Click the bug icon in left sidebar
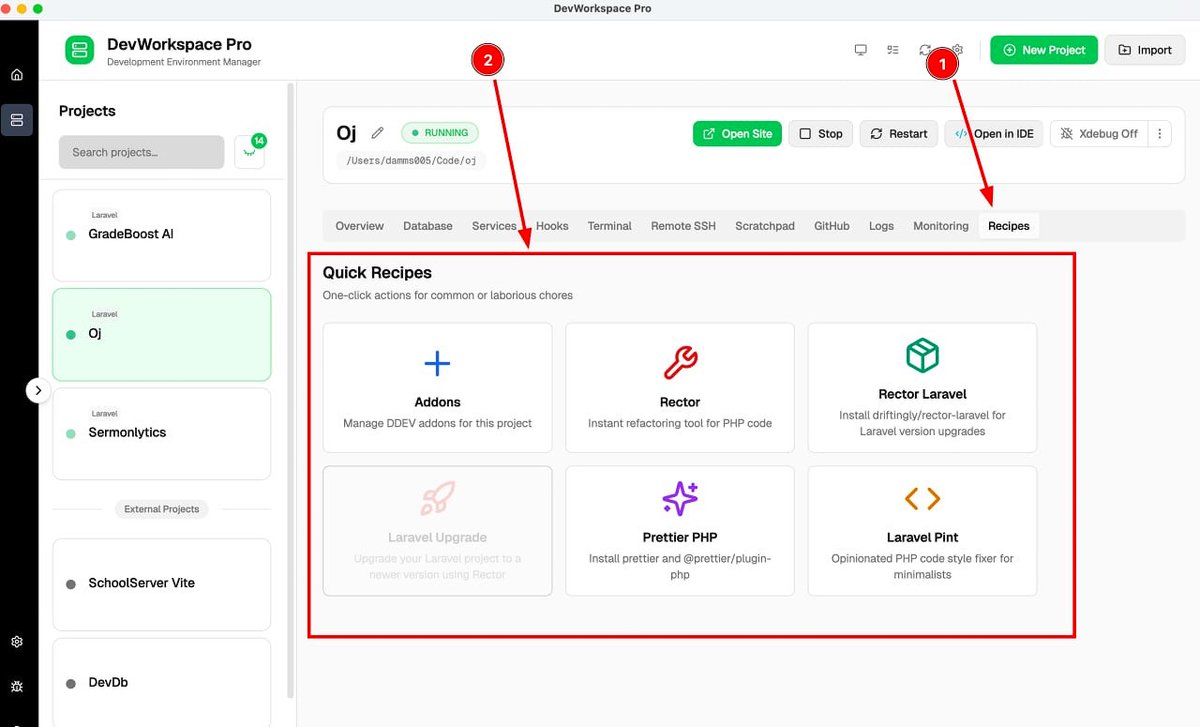 coord(16,686)
